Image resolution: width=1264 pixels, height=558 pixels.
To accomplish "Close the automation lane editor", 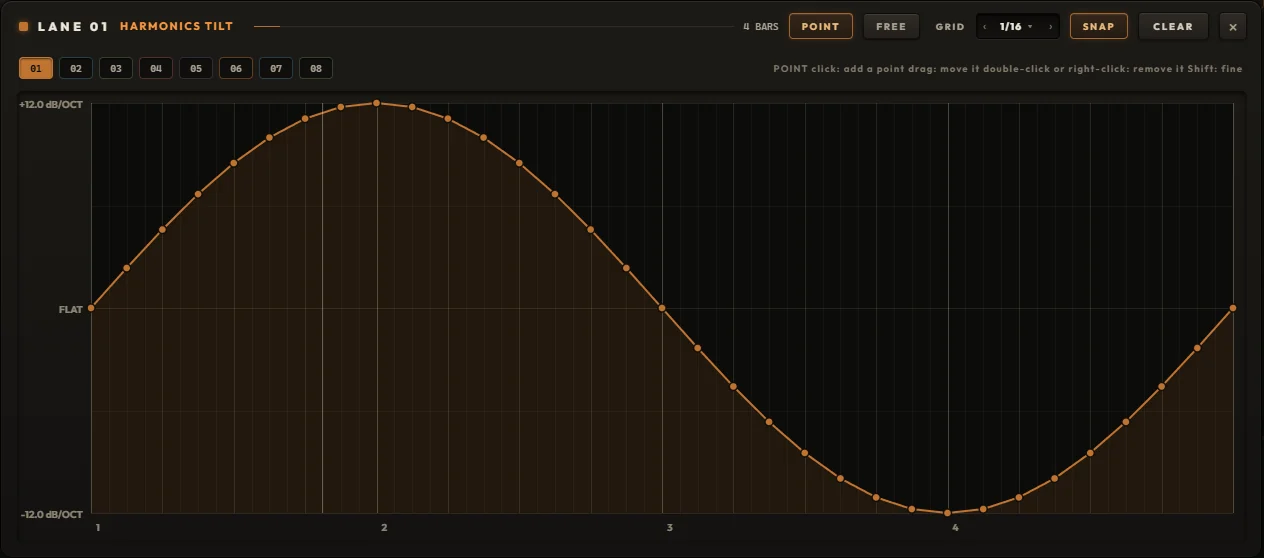I will (1233, 27).
